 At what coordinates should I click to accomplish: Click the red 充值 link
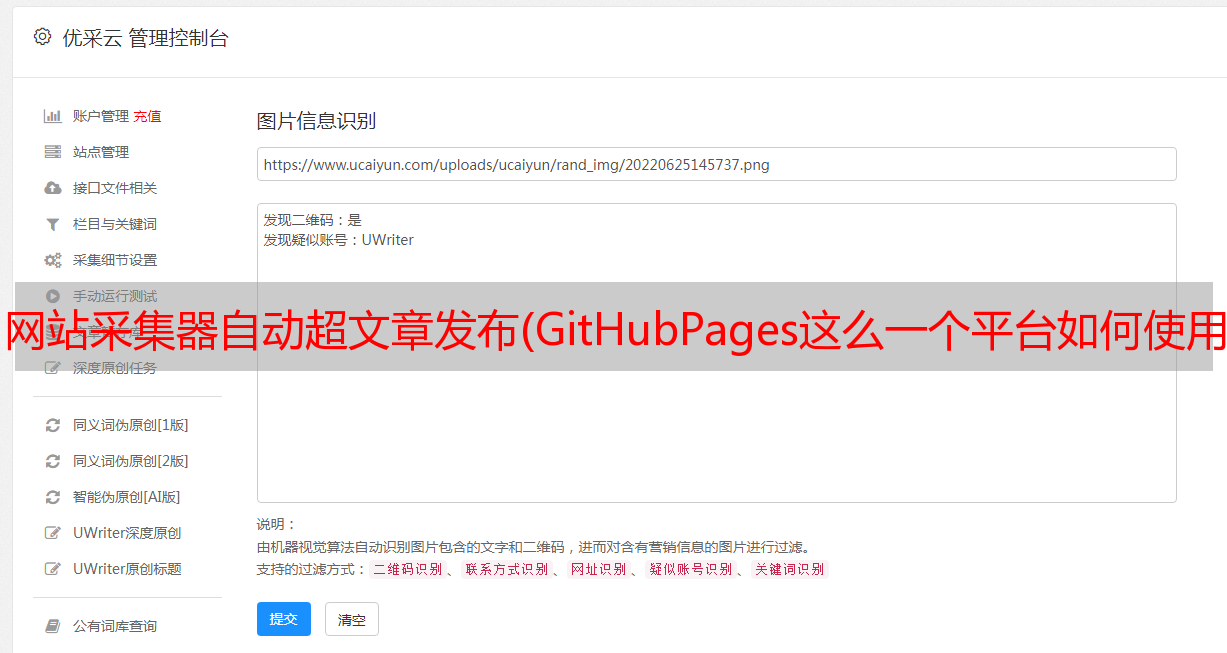pyautogui.click(x=147, y=116)
